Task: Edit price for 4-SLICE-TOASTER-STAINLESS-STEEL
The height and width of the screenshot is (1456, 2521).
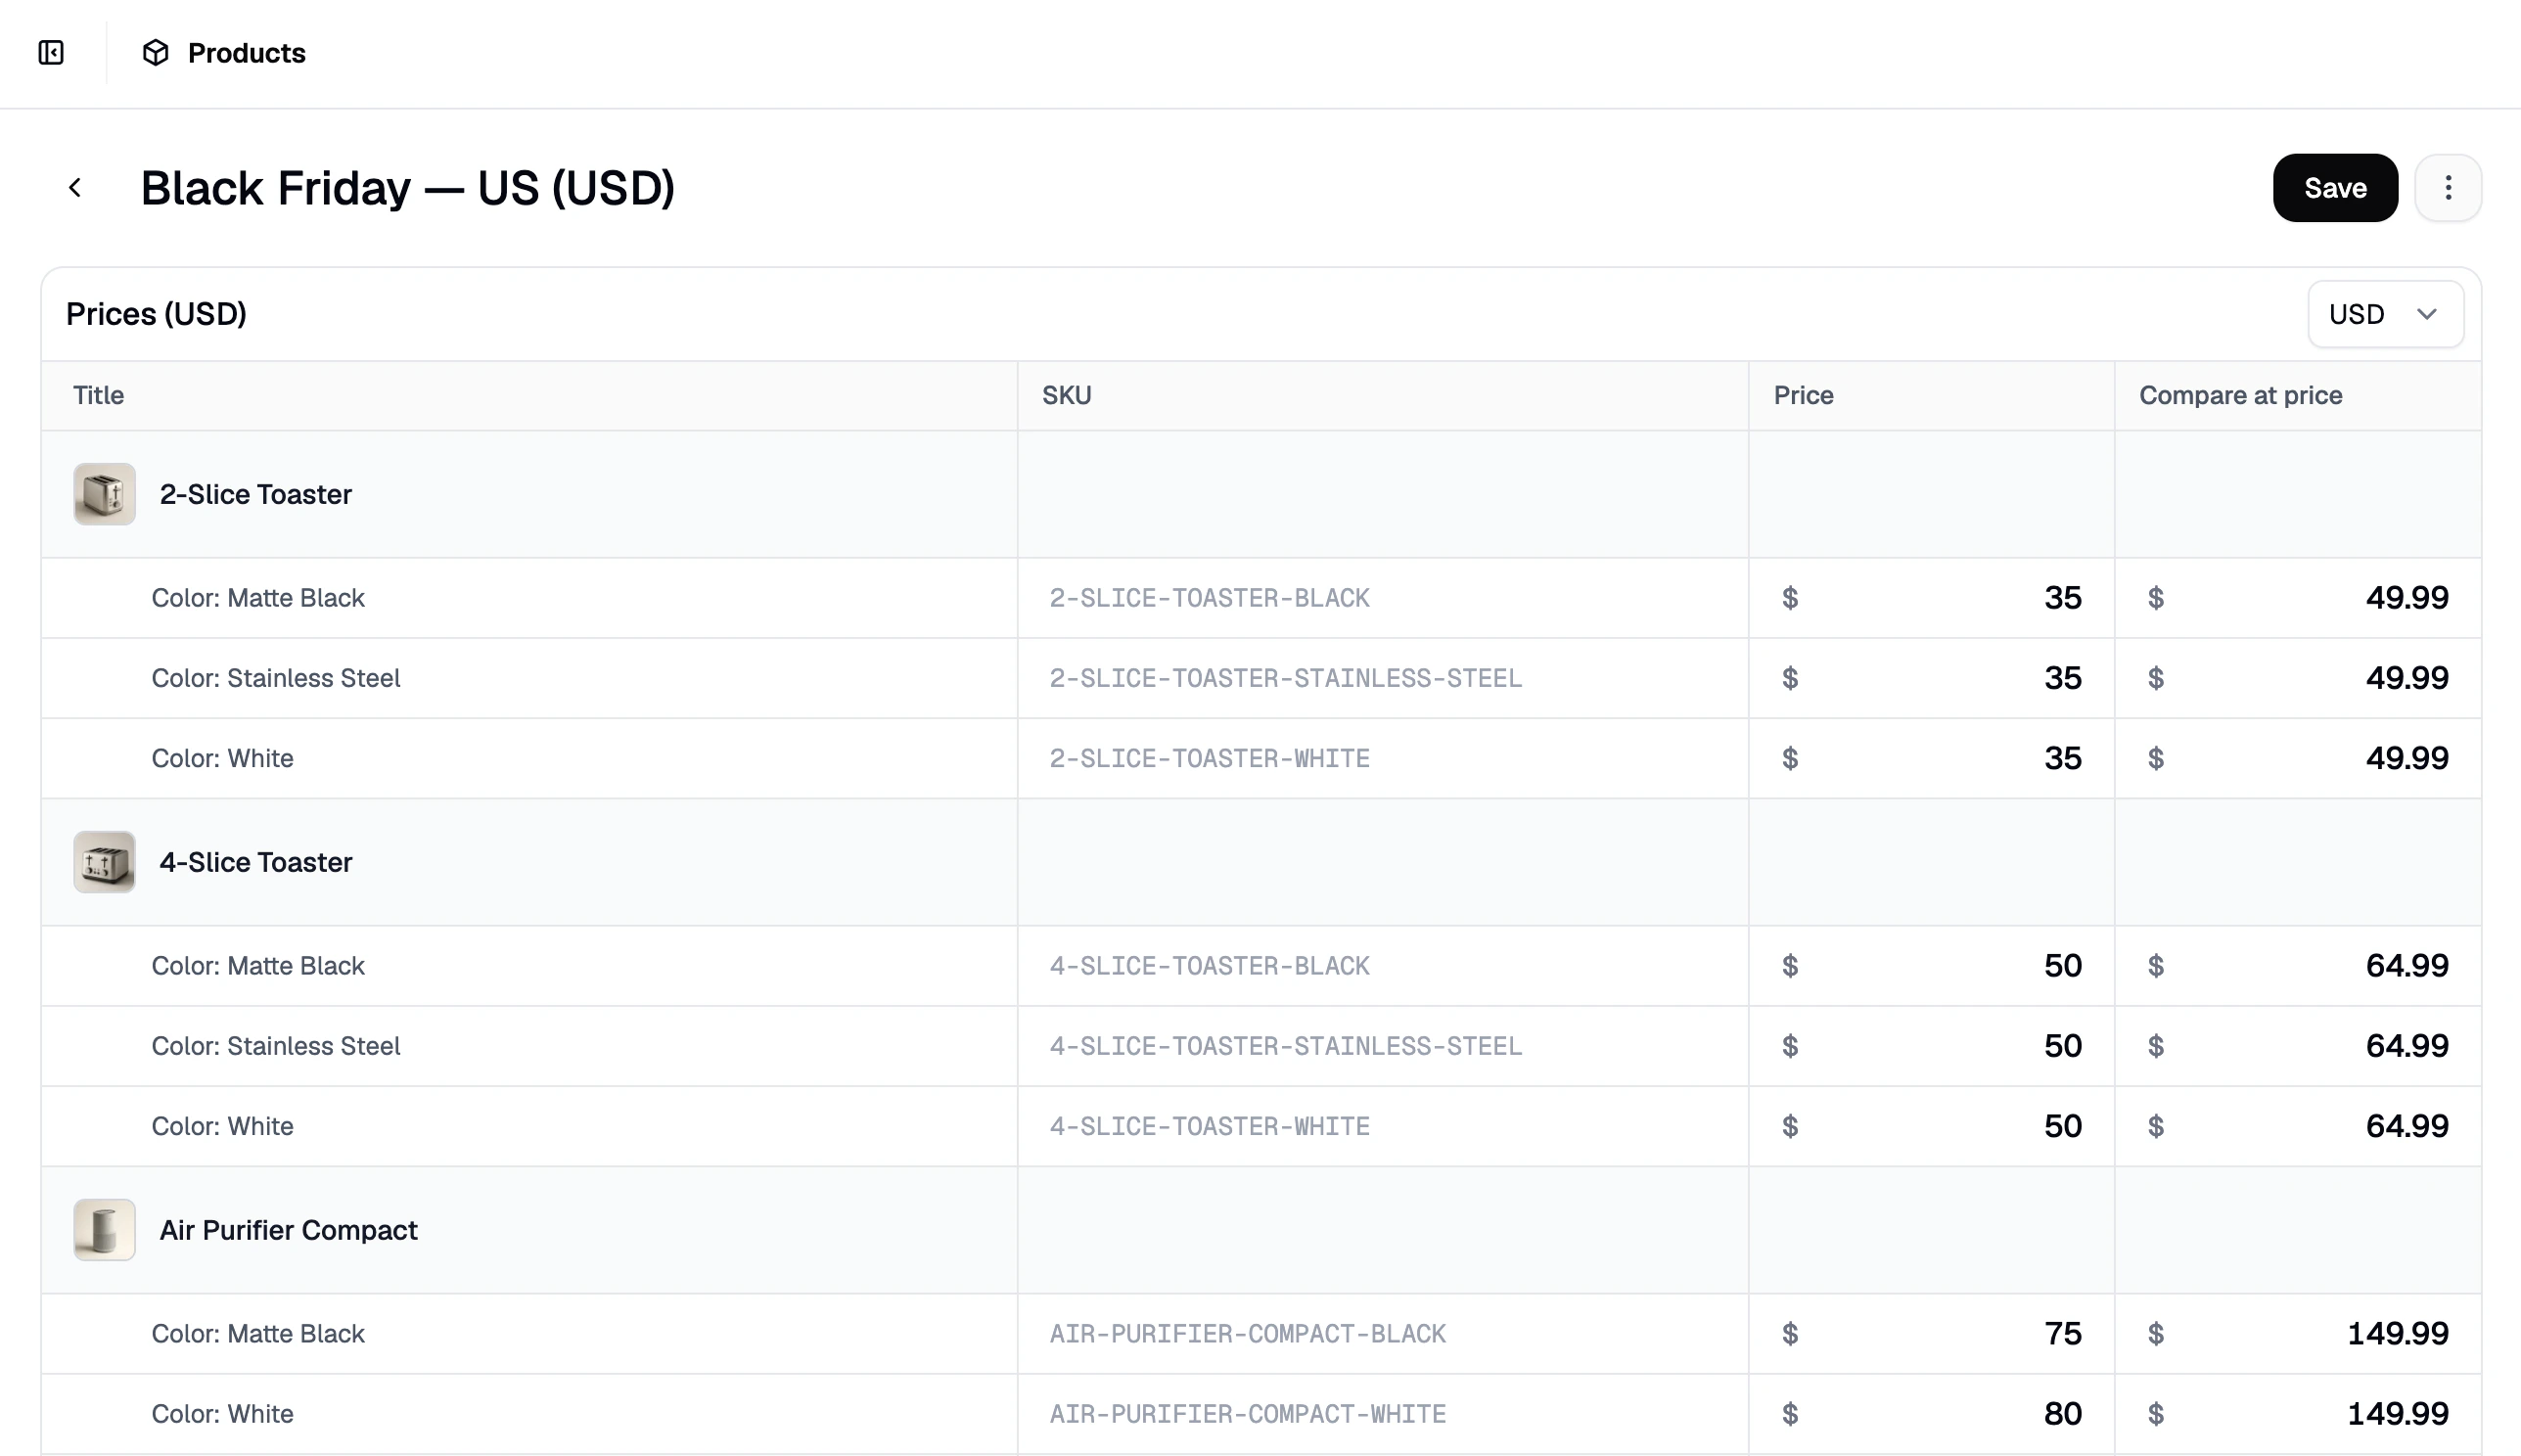Action: pyautogui.click(x=1931, y=1046)
